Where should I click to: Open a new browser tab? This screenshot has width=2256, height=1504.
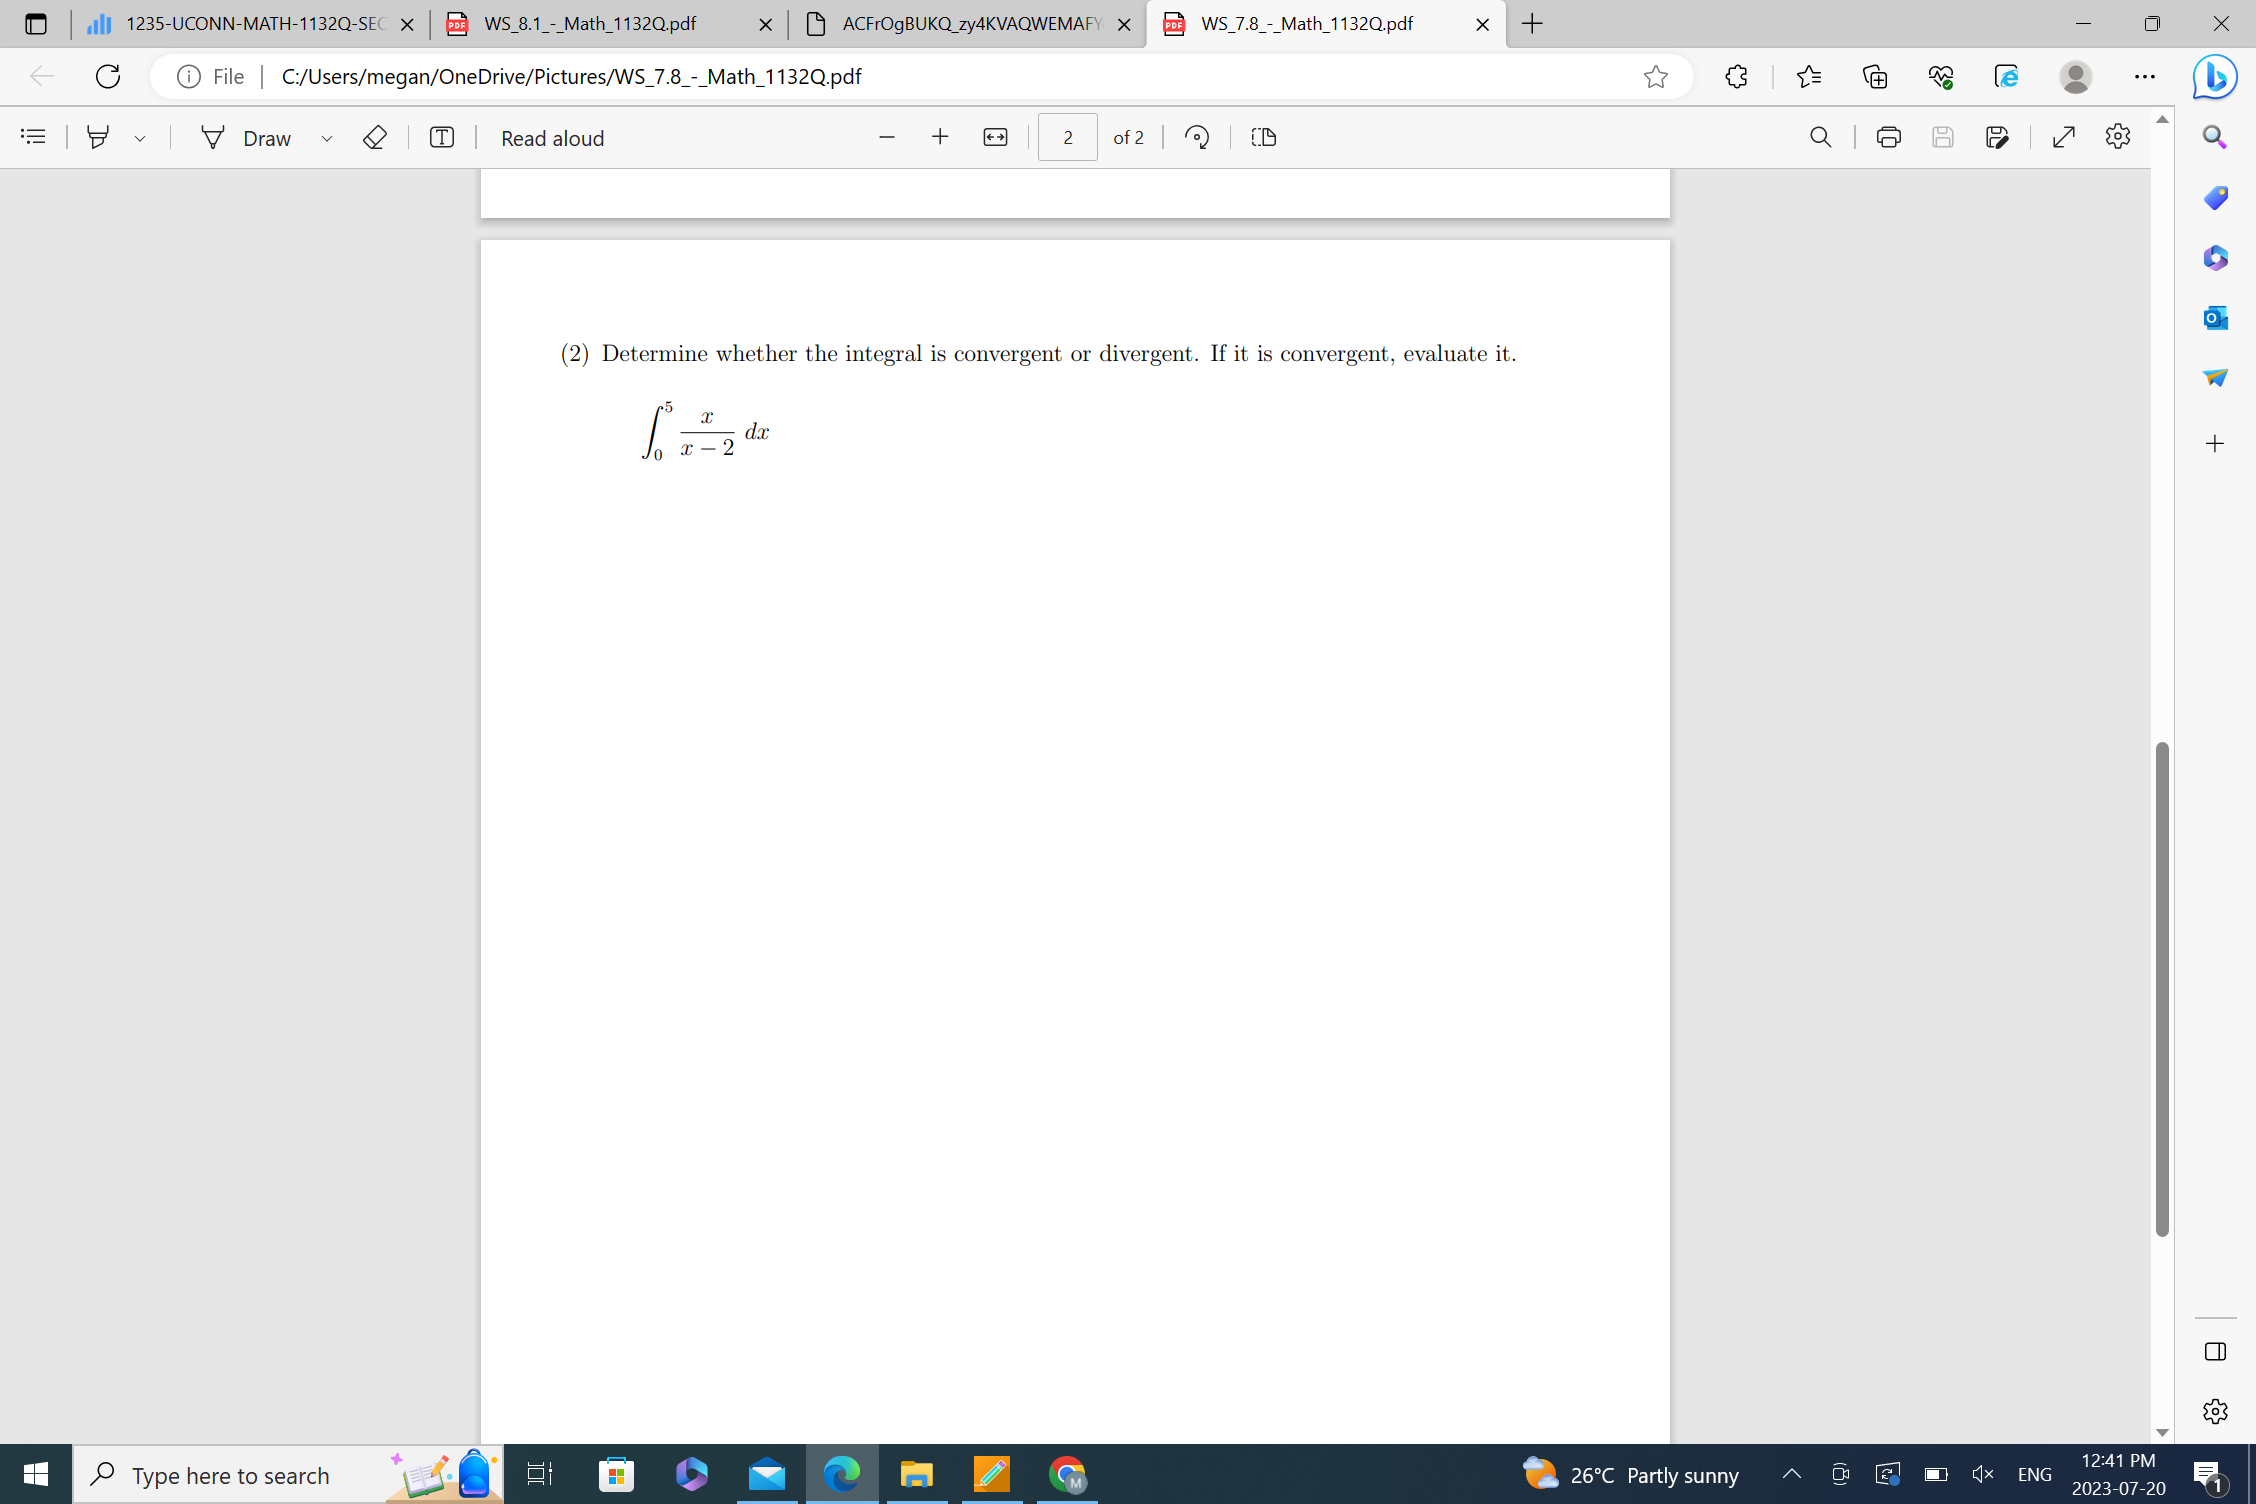point(1532,24)
